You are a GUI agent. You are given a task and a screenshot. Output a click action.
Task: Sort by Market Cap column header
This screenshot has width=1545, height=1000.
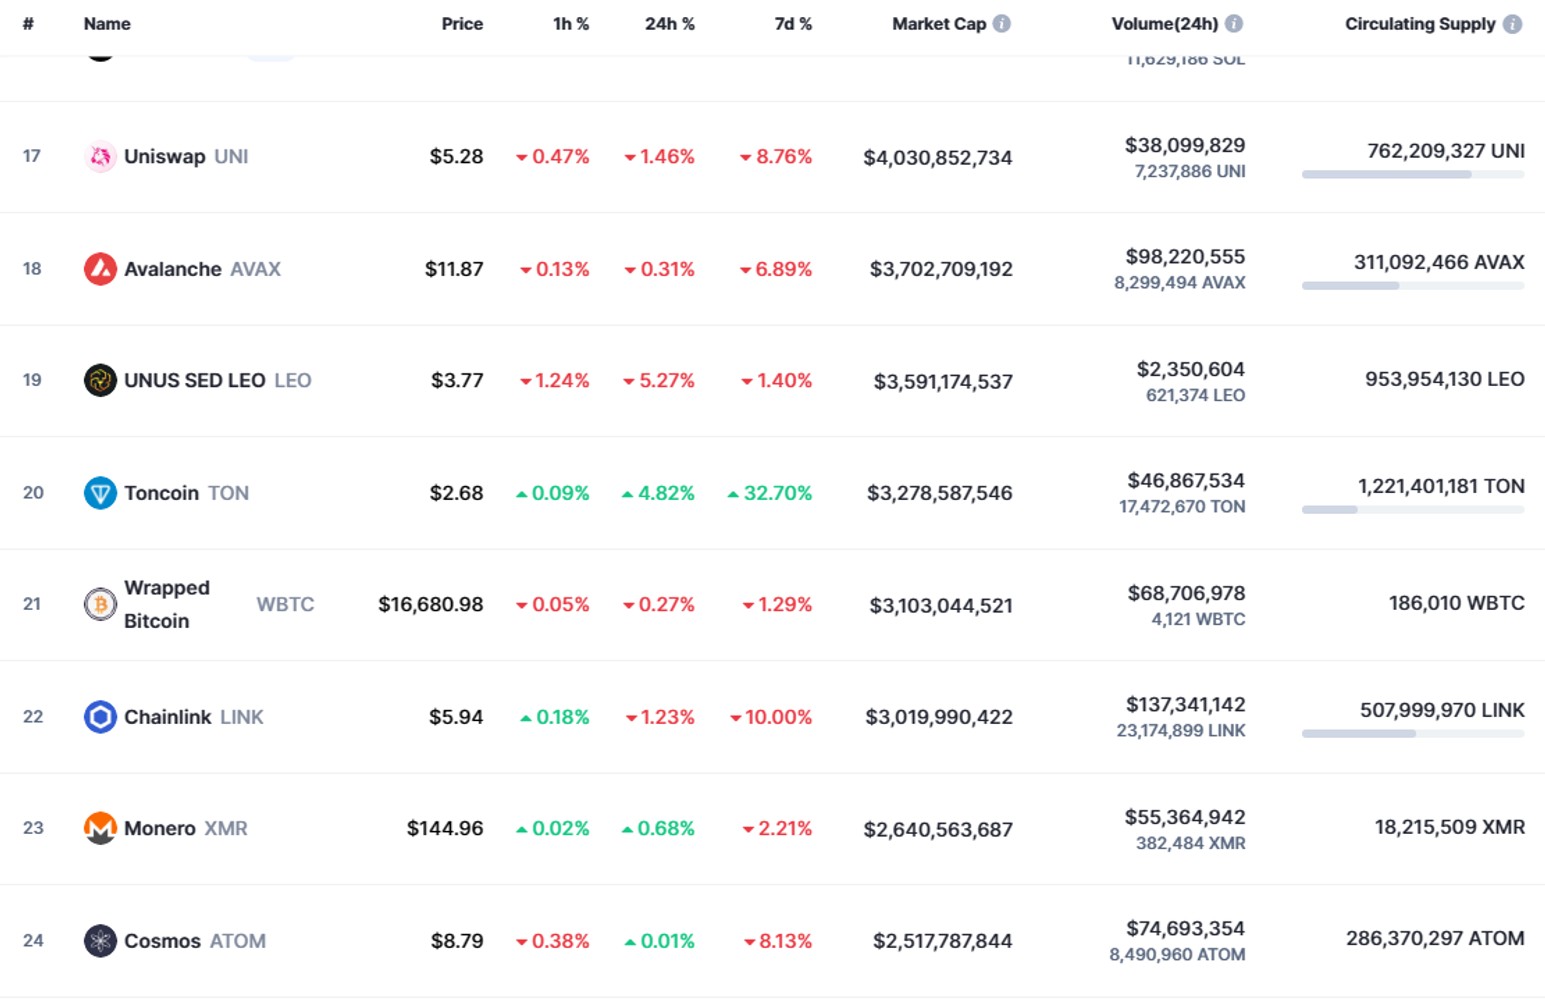pos(939,23)
